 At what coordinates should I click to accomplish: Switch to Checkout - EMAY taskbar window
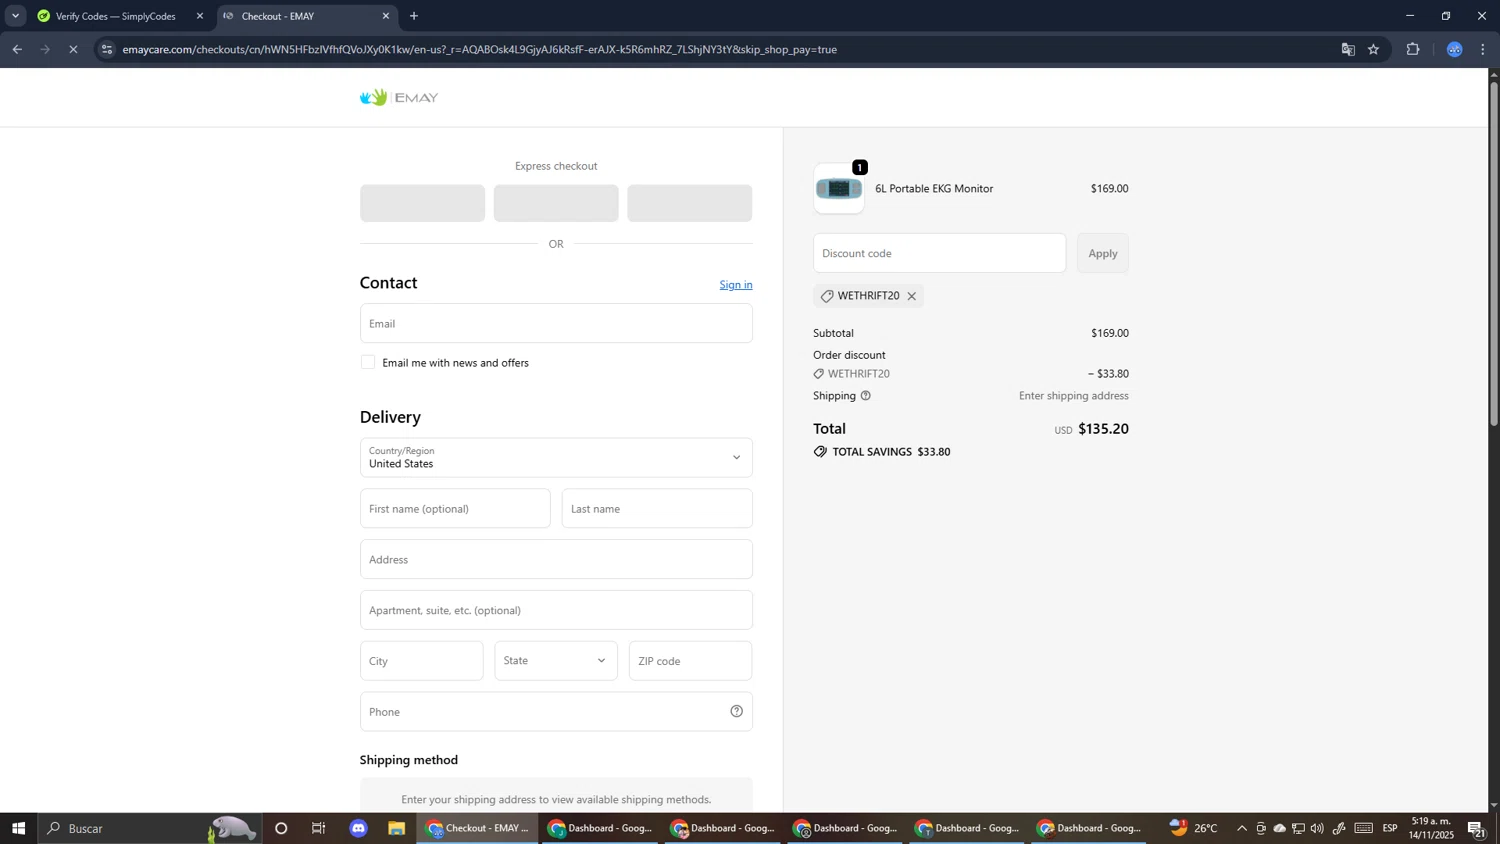477,828
